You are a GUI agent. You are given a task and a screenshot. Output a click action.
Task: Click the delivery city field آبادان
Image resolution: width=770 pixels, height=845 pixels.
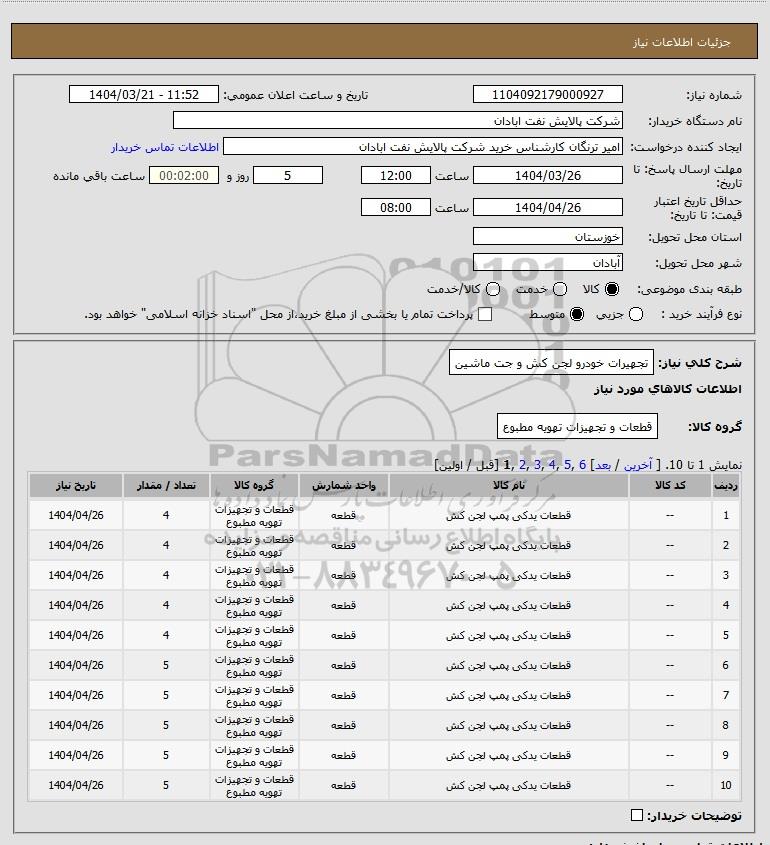point(547,262)
